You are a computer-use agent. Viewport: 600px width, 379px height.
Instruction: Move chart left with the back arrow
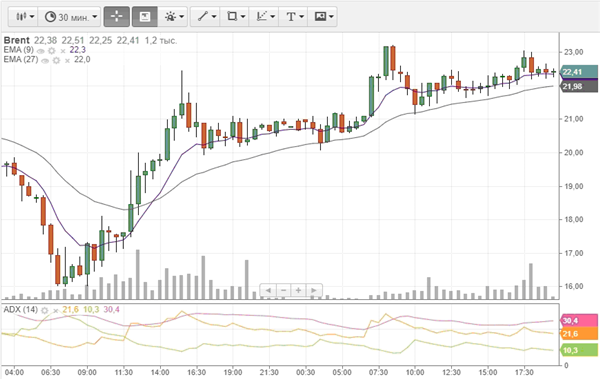click(x=268, y=290)
